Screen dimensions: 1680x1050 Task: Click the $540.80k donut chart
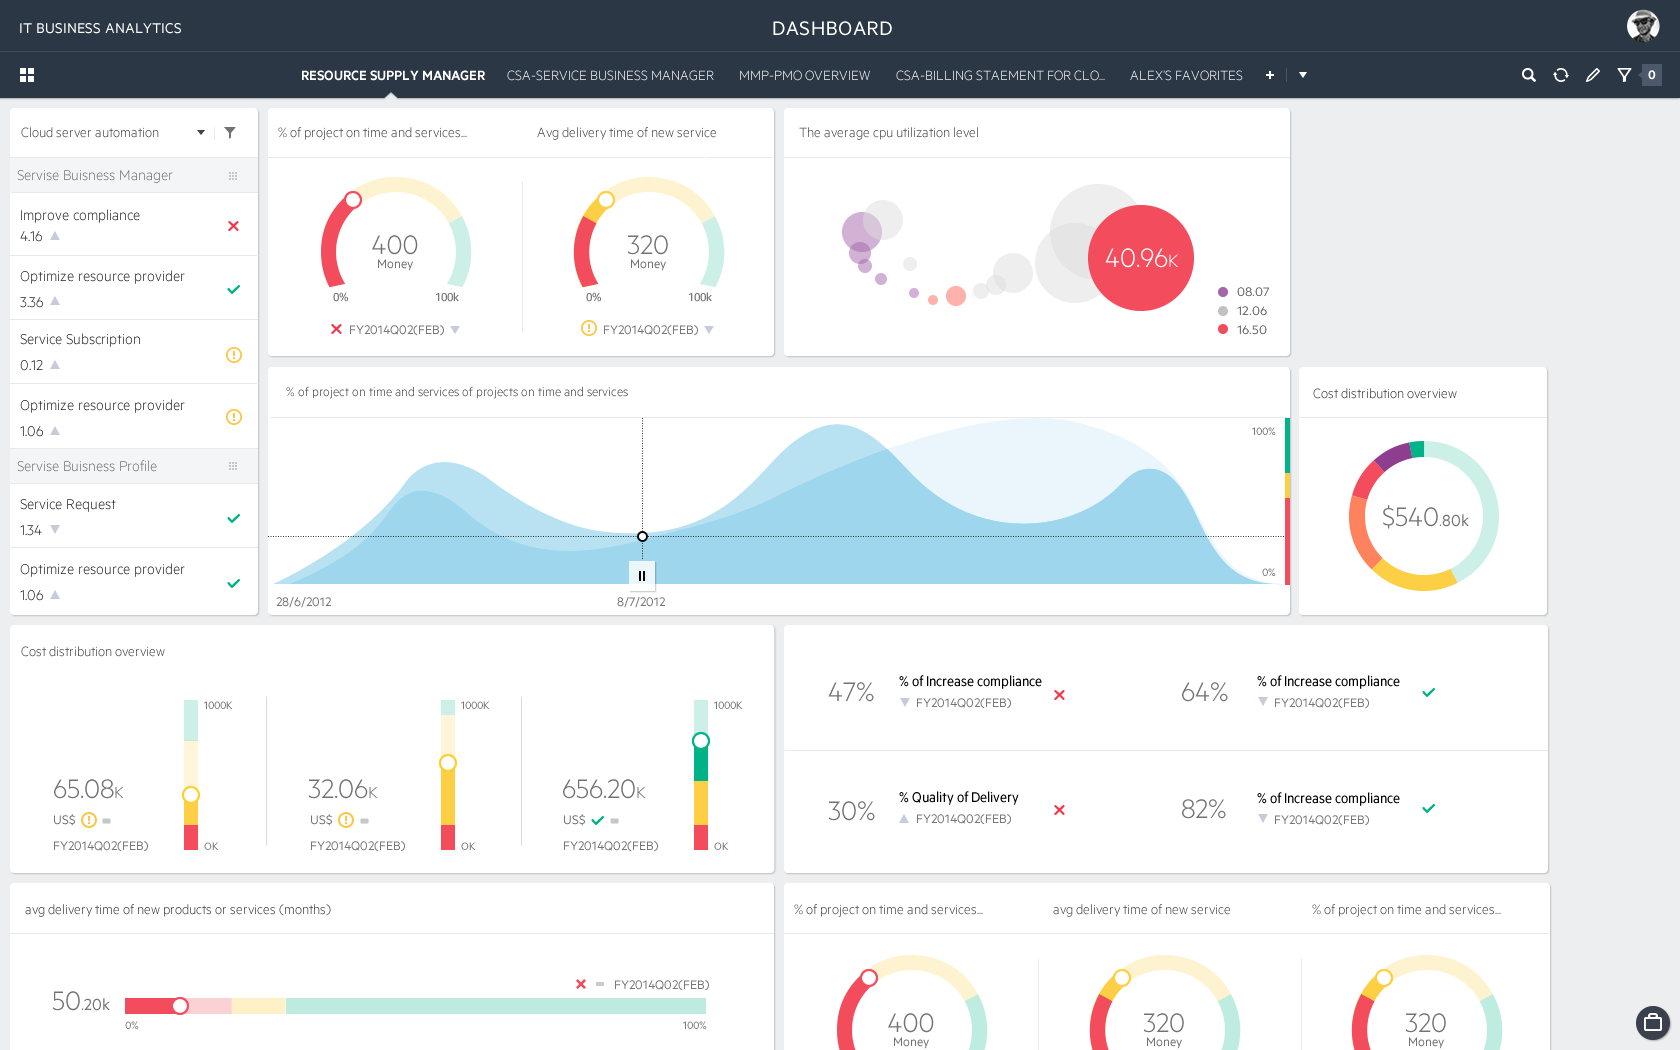(x=1424, y=516)
